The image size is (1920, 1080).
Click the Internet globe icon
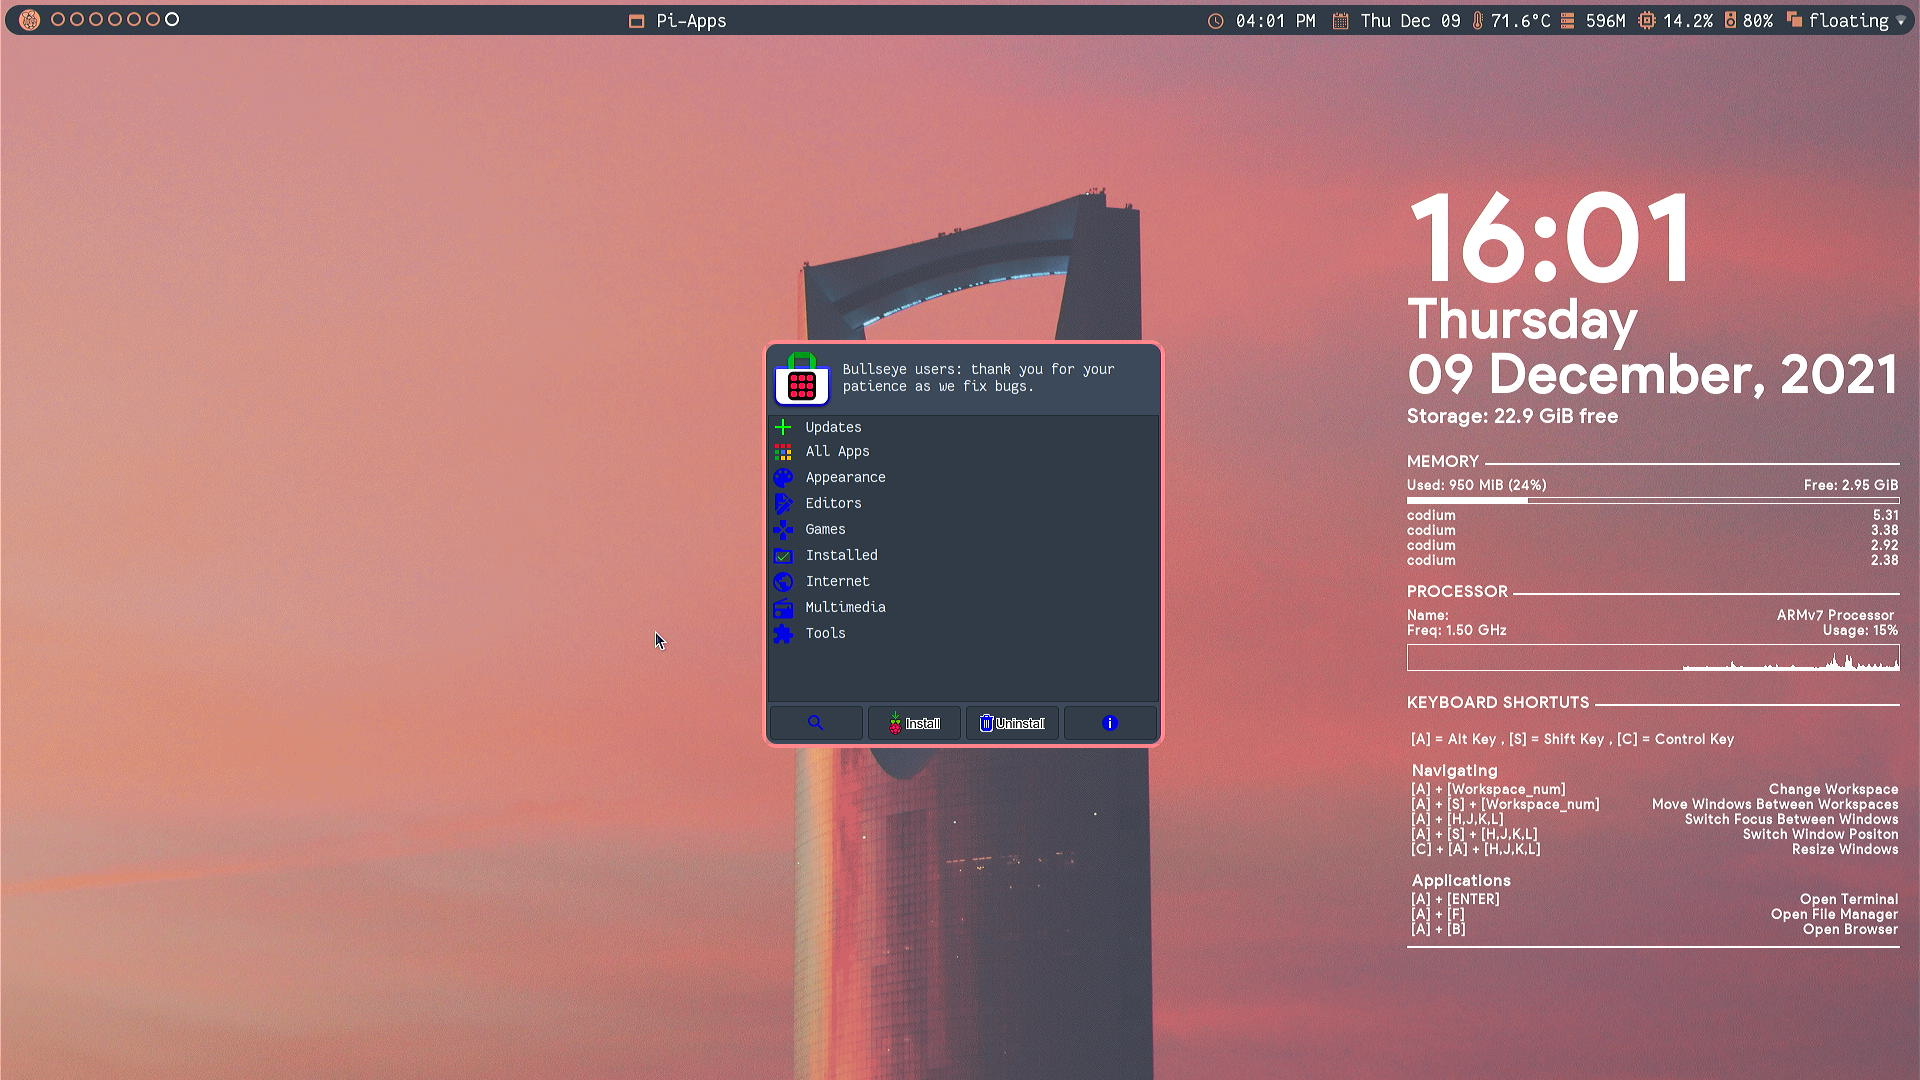pyautogui.click(x=783, y=582)
